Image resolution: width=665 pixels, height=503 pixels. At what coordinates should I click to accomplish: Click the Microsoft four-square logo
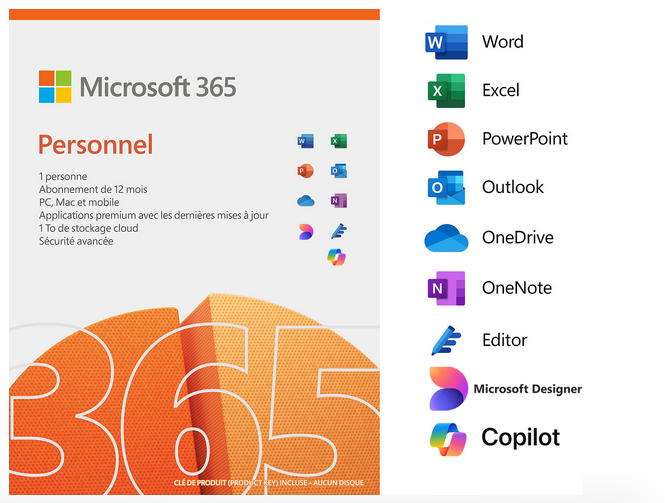point(56,87)
